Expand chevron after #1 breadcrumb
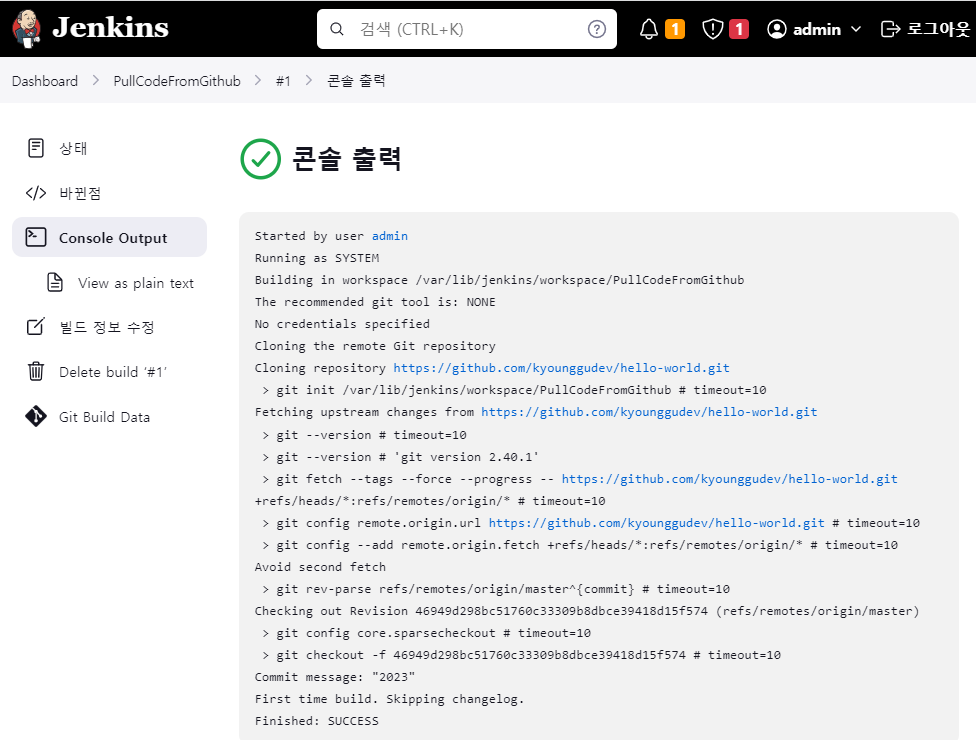976x740 pixels. tap(308, 80)
